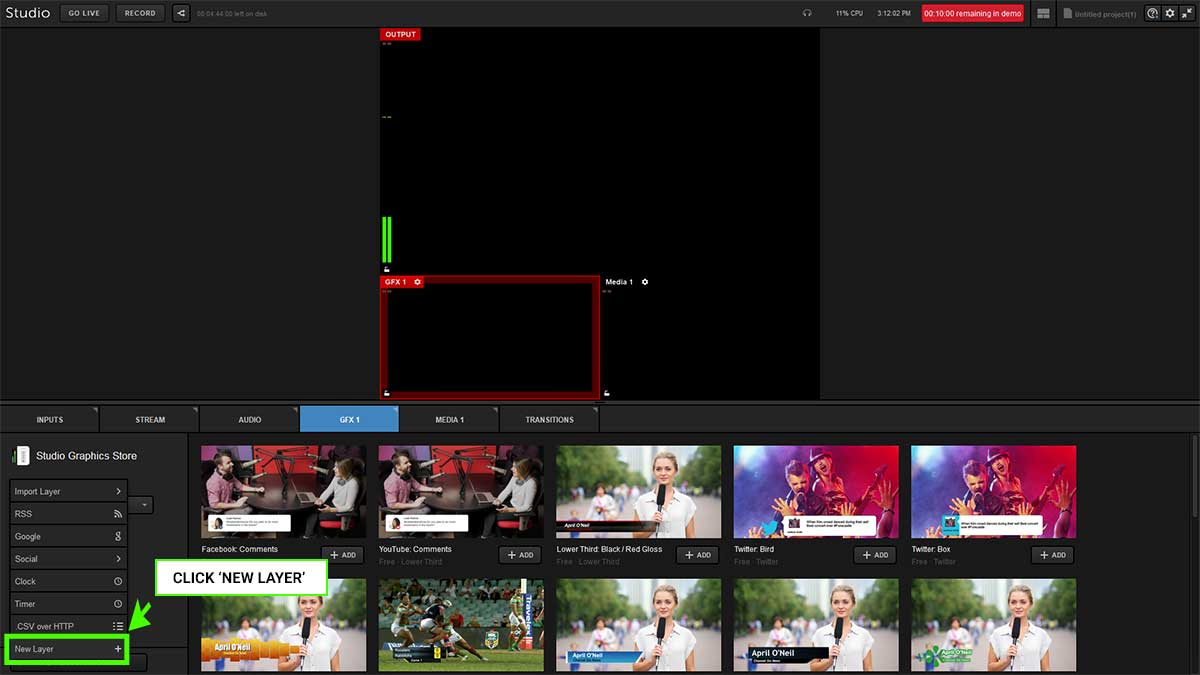The width and height of the screenshot is (1200, 675).
Task: Click the Studio Graphics Store logo icon
Action: click(x=21, y=456)
